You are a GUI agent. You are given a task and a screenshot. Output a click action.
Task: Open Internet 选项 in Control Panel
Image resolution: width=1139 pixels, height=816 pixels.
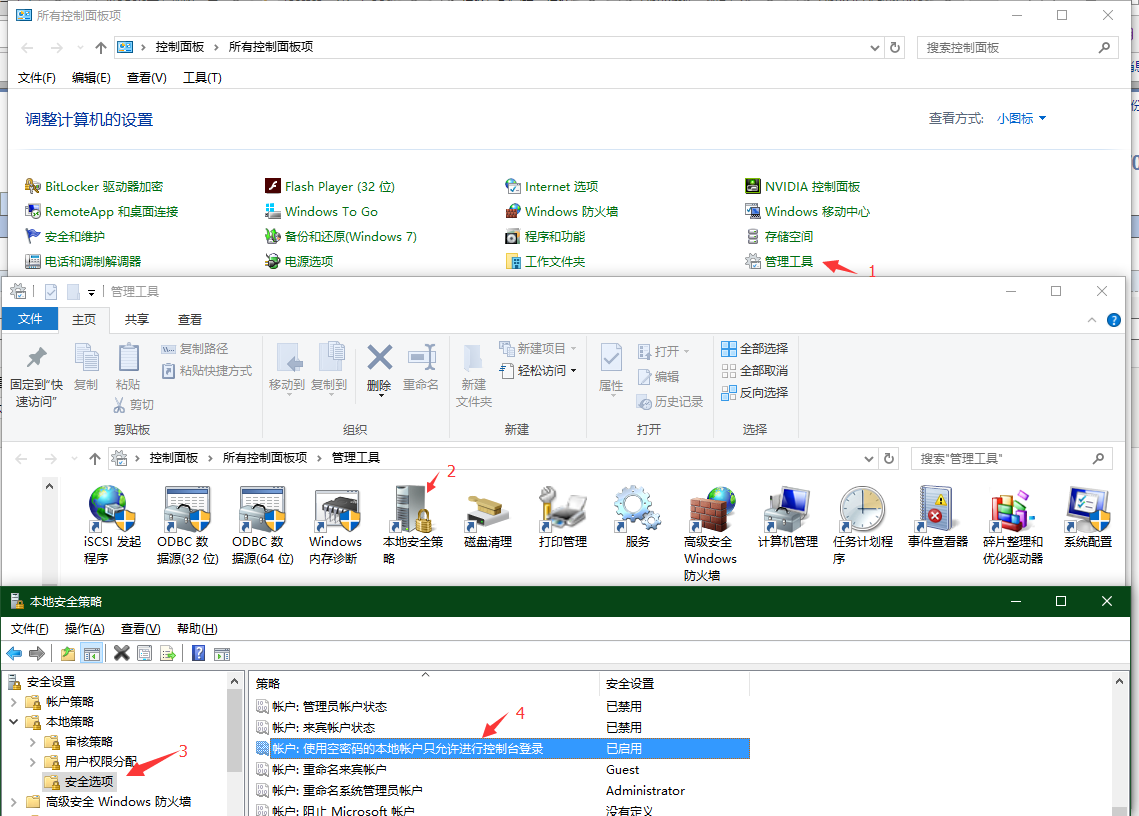552,187
